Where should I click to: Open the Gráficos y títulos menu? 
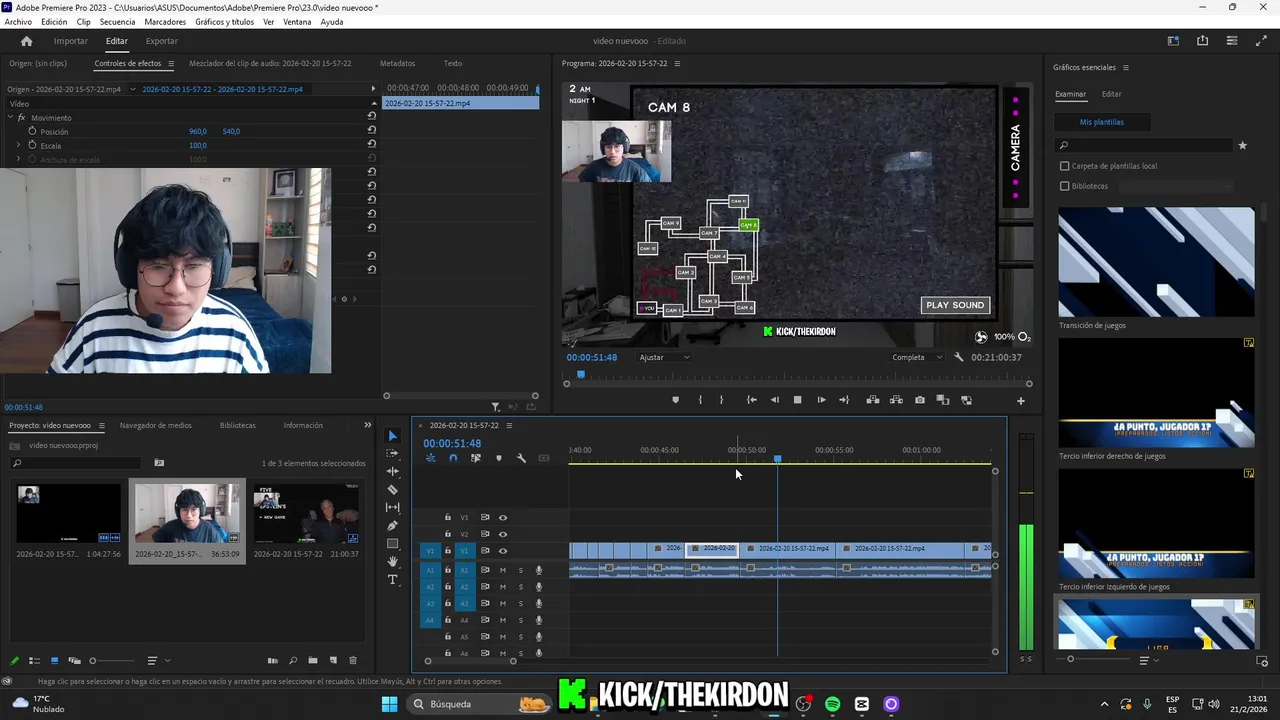tap(224, 22)
